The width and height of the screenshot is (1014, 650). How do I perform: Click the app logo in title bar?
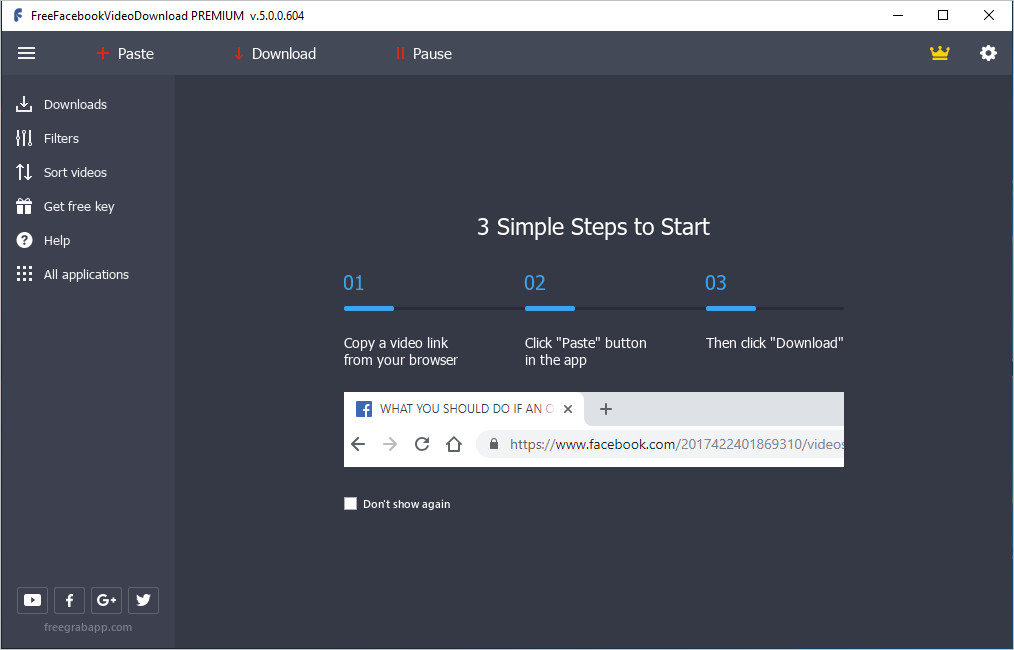point(18,16)
